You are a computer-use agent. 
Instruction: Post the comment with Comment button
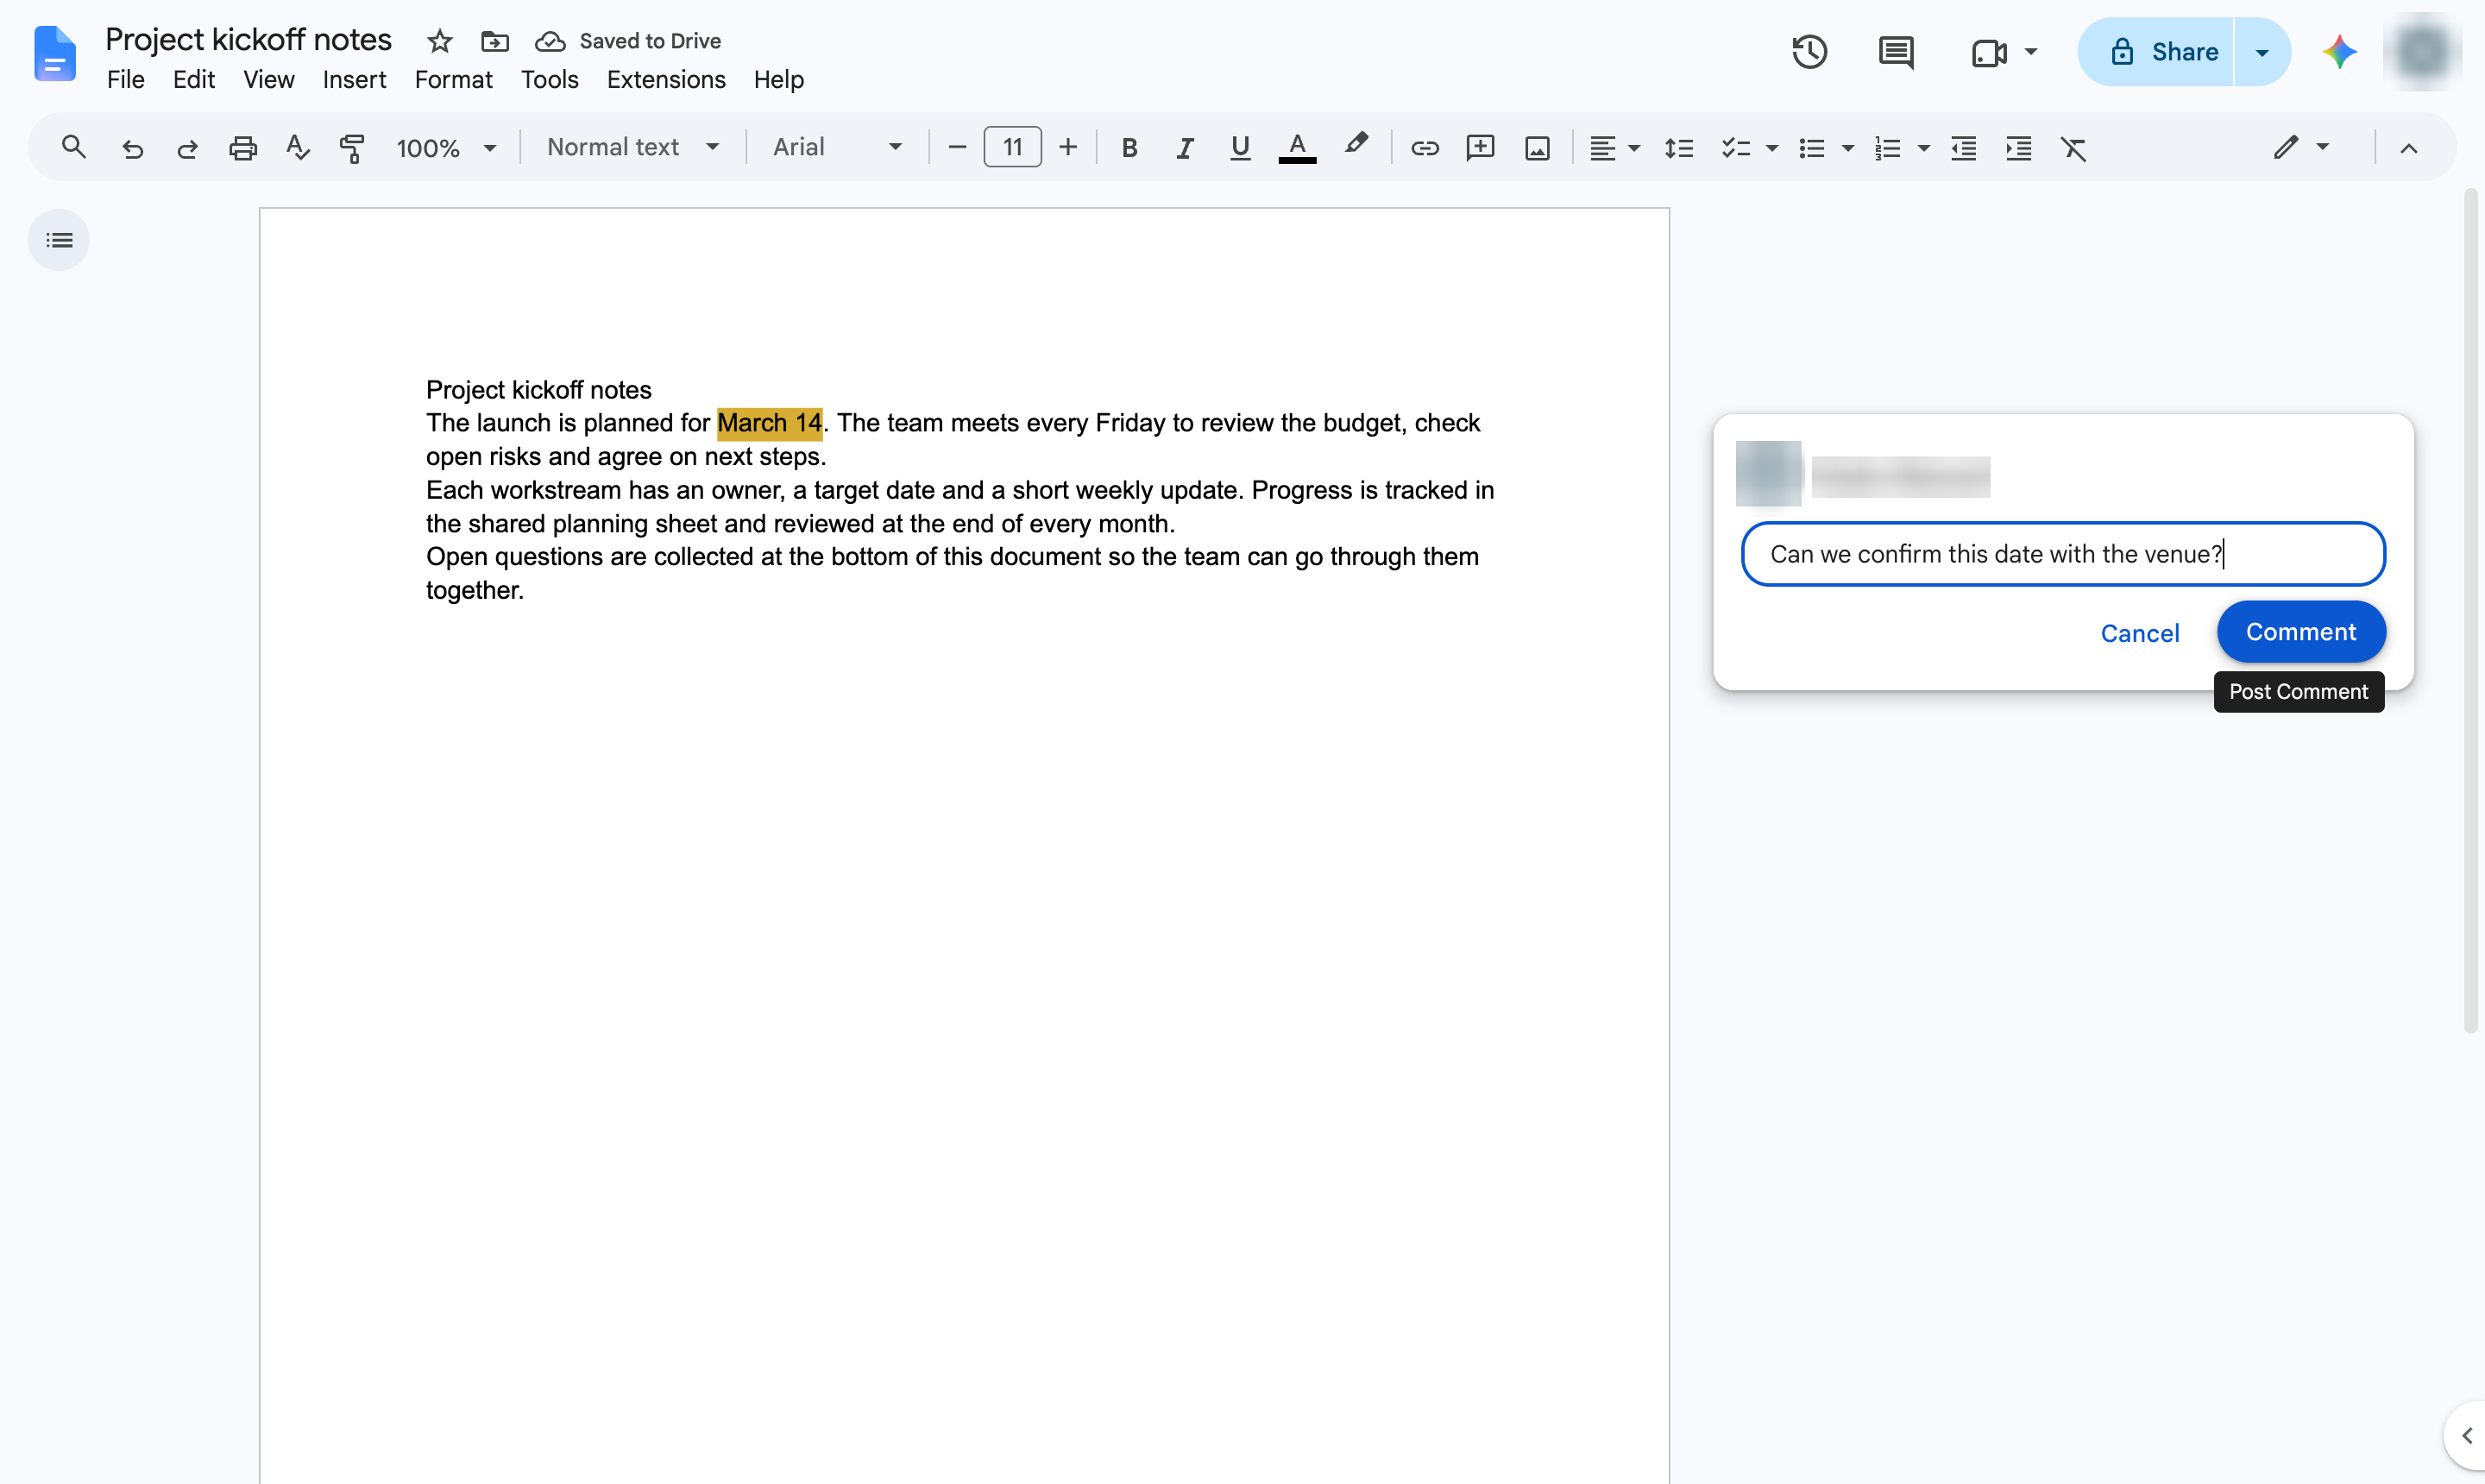pos(2300,632)
